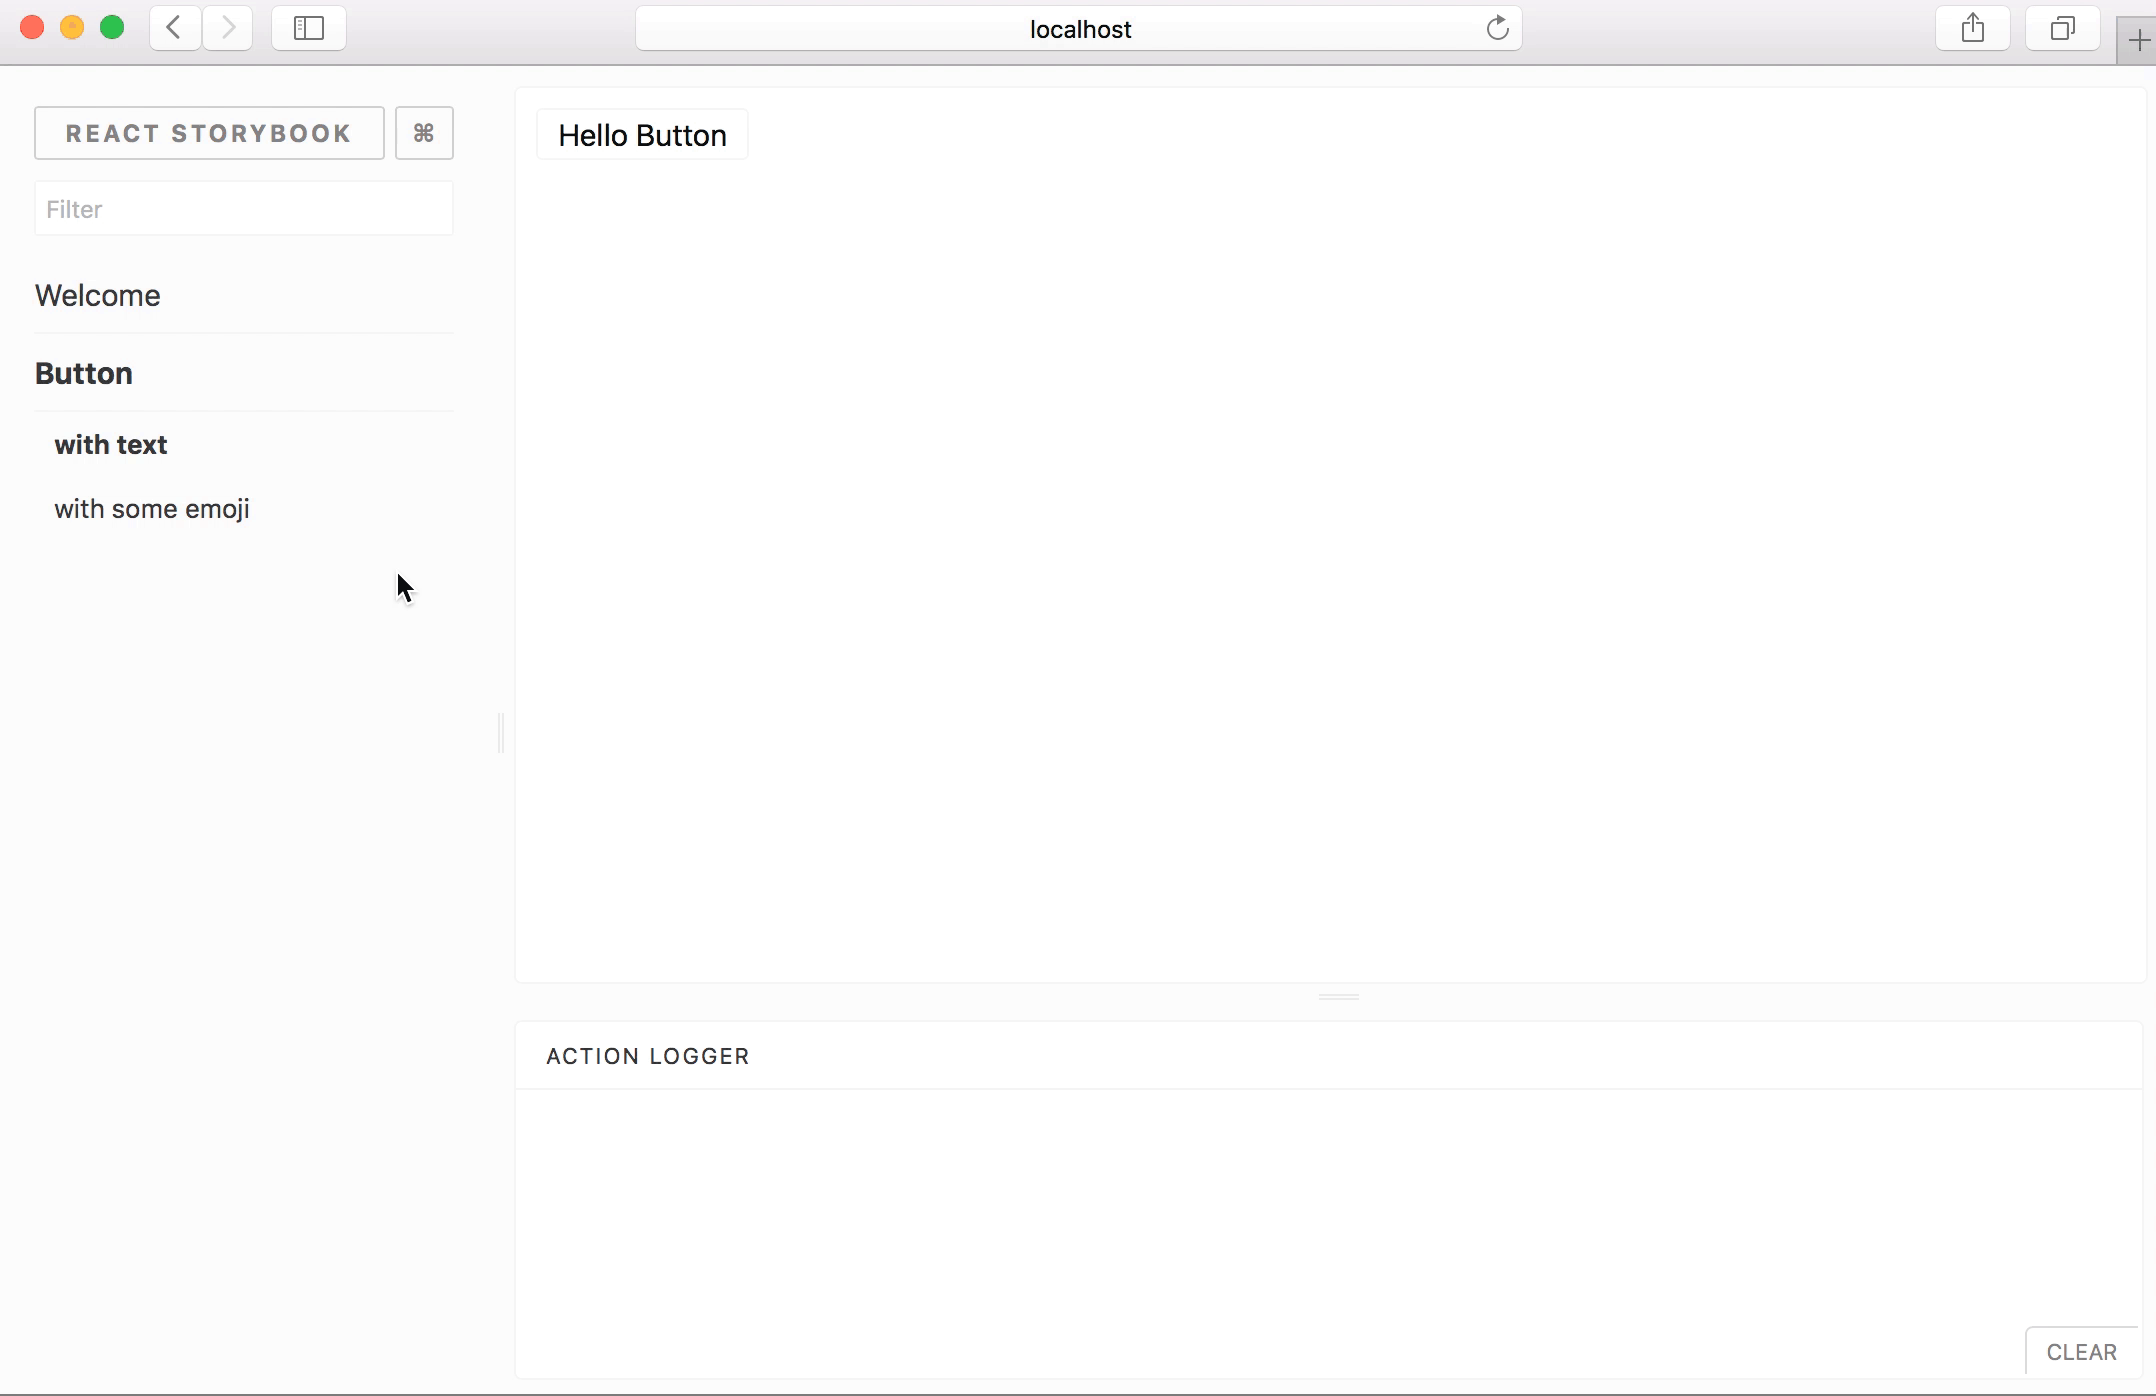Click the localhost address bar
Image resolution: width=2156 pixels, height=1396 pixels.
[1080, 28]
